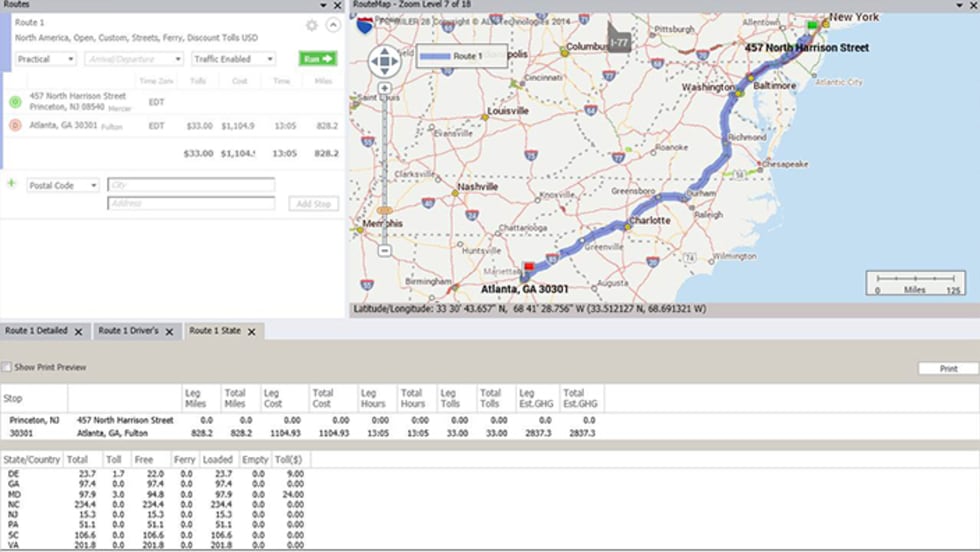Click the red Atlanta destination stop marker
The image size is (980, 552).
pyautogui.click(x=15, y=126)
